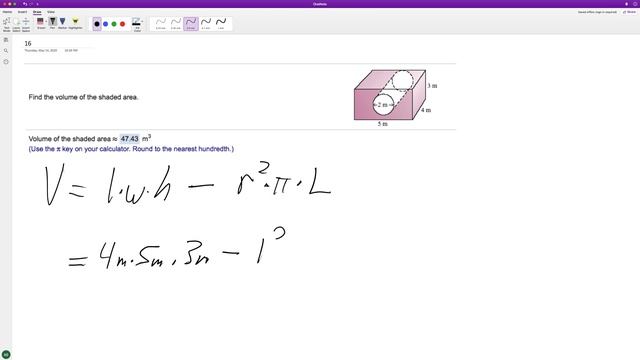Viewport: 640px width, 360px height.
Task: Select the thinnest pen stroke thickness
Action: tap(161, 23)
